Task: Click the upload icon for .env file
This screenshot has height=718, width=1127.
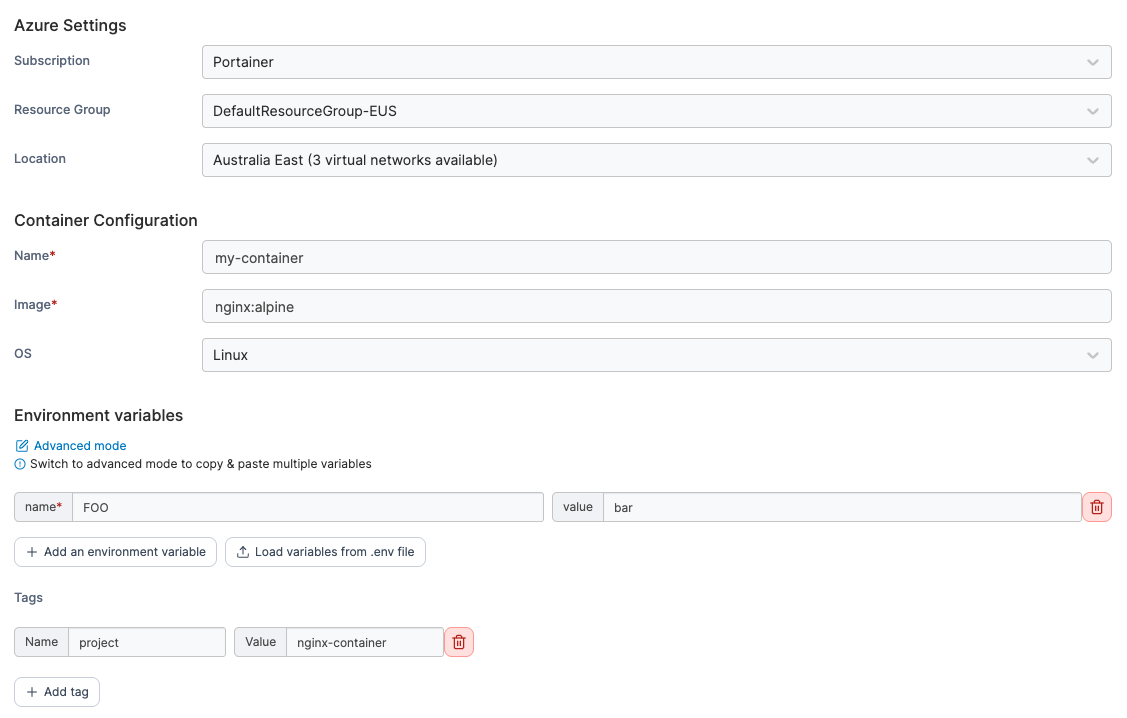Action: pyautogui.click(x=243, y=552)
